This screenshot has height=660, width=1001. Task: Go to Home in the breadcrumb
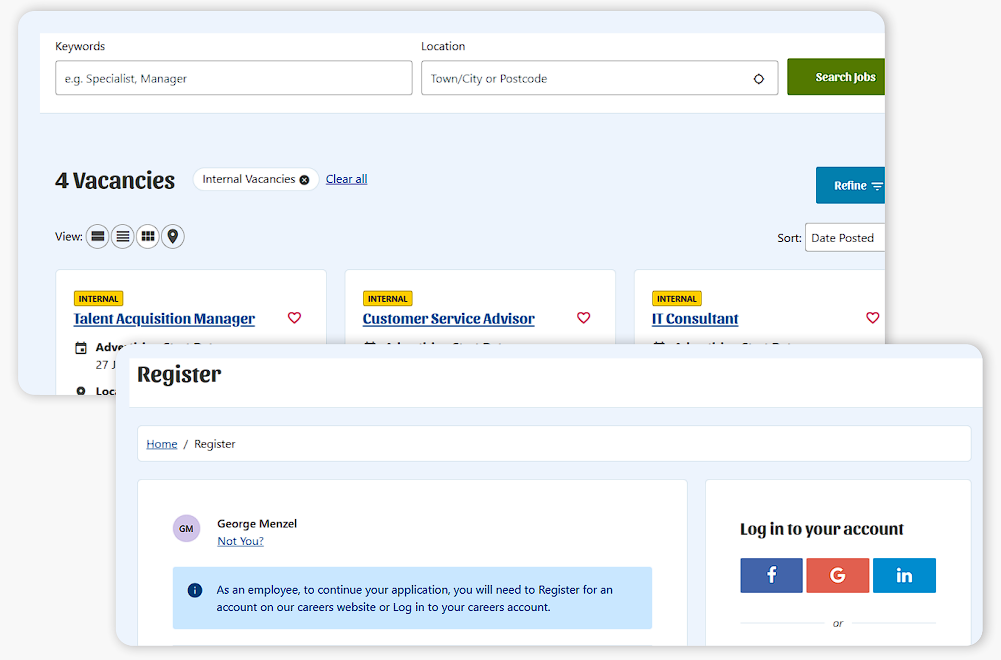point(161,444)
